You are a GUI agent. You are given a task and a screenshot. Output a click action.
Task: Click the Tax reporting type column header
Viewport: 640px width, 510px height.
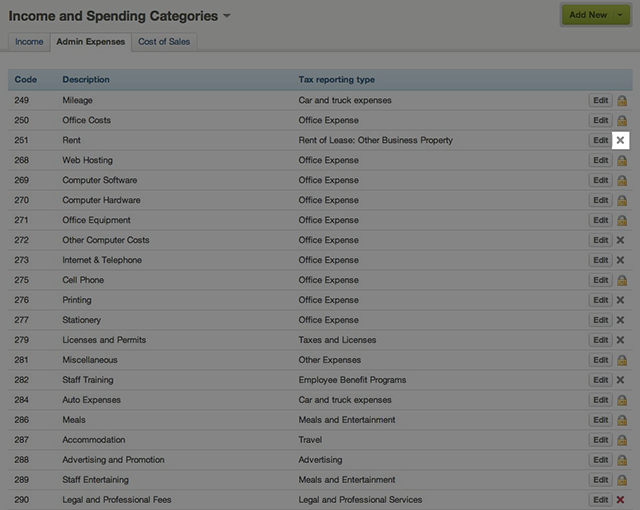(337, 79)
